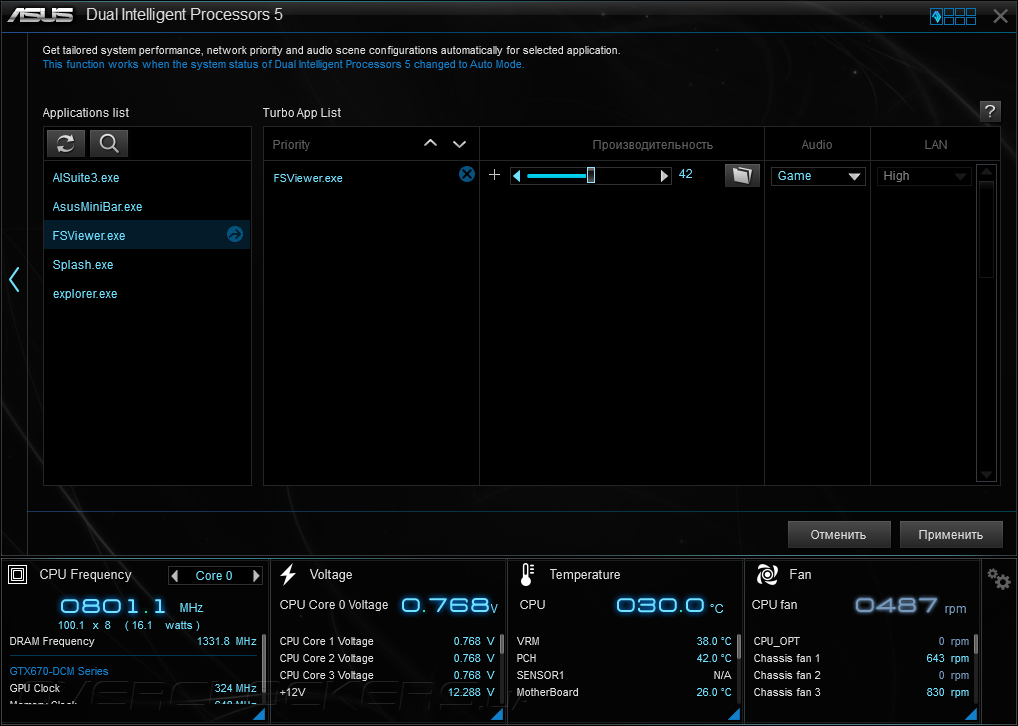Move priority down with down chevron

click(x=460, y=144)
